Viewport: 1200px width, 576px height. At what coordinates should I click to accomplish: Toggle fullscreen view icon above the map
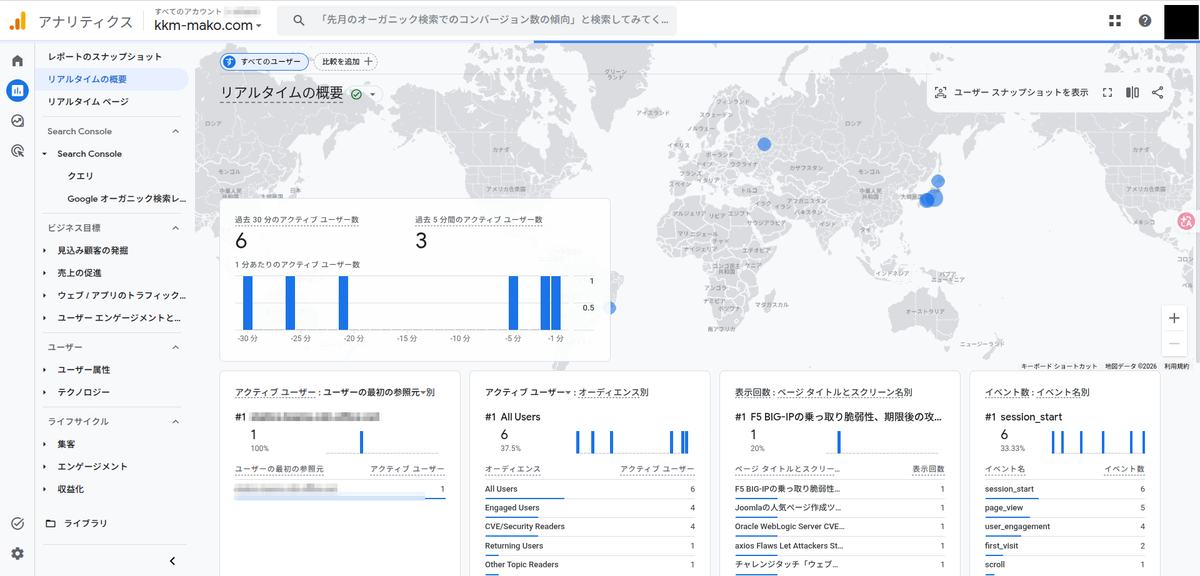click(1107, 92)
